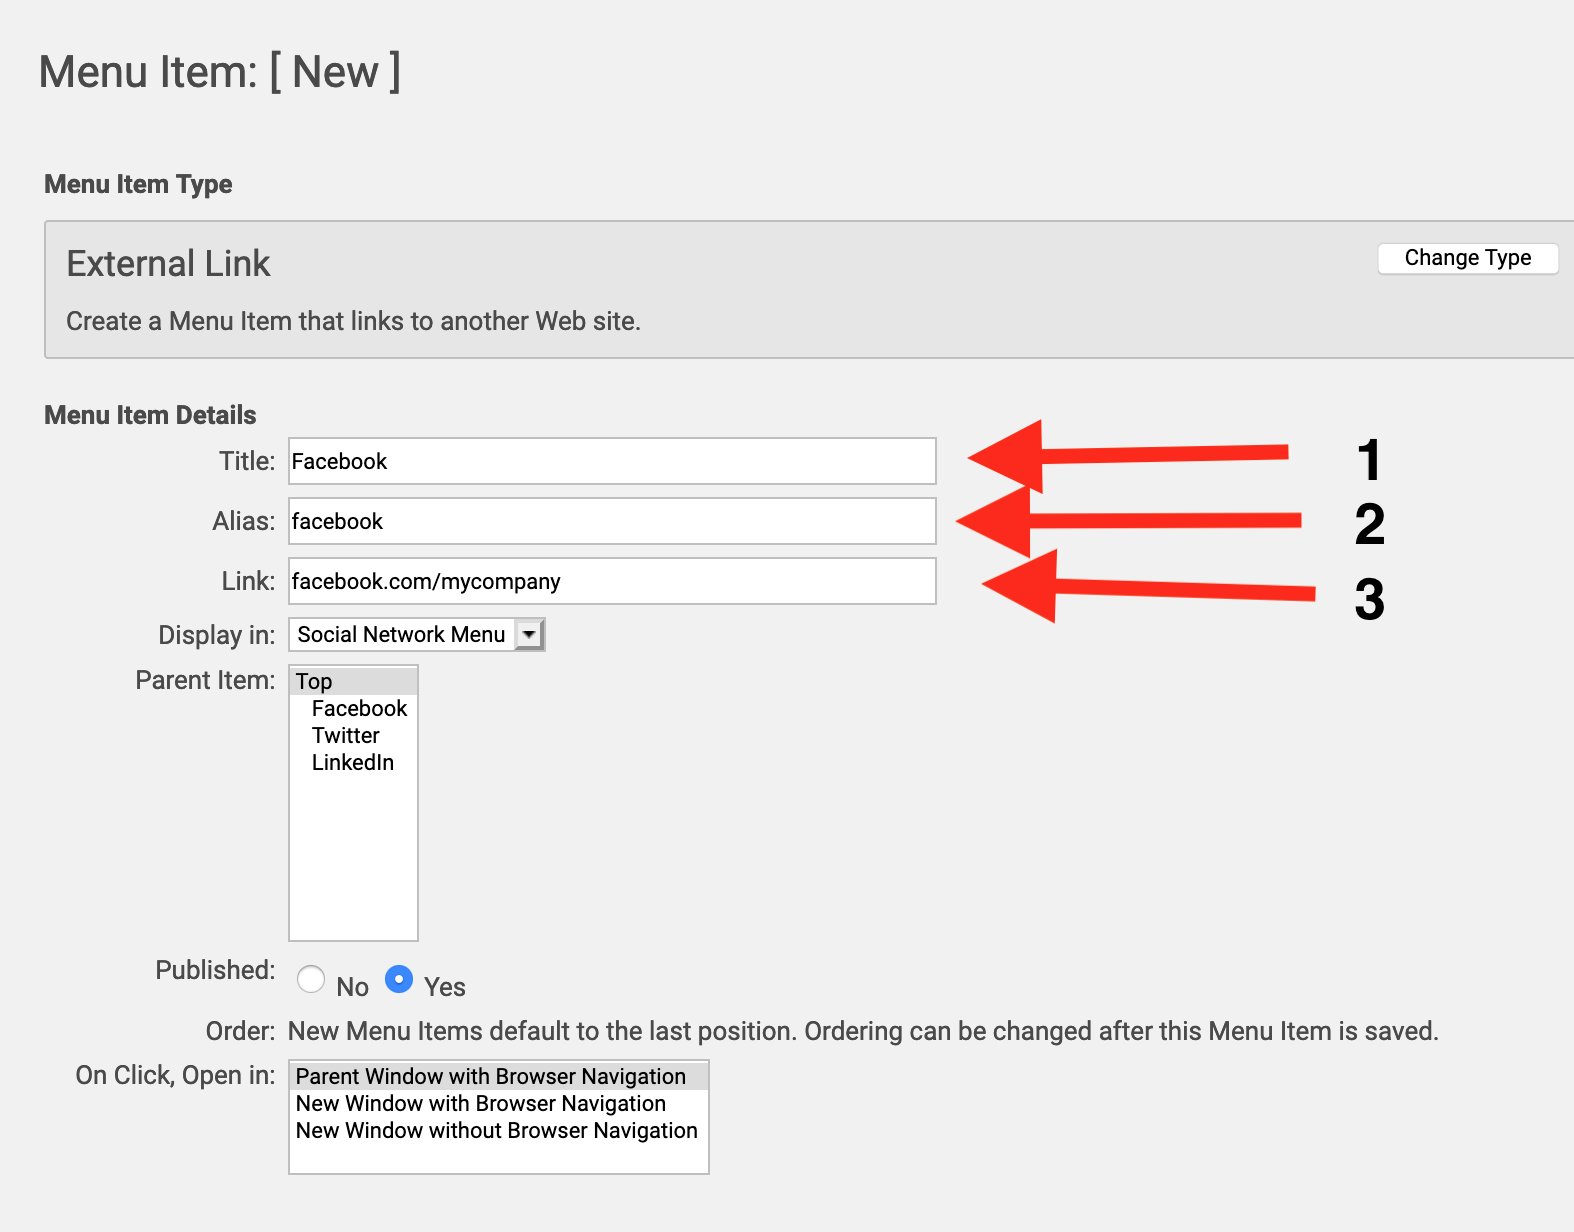Select Top in Parent Item list
The width and height of the screenshot is (1574, 1232).
pos(353,681)
